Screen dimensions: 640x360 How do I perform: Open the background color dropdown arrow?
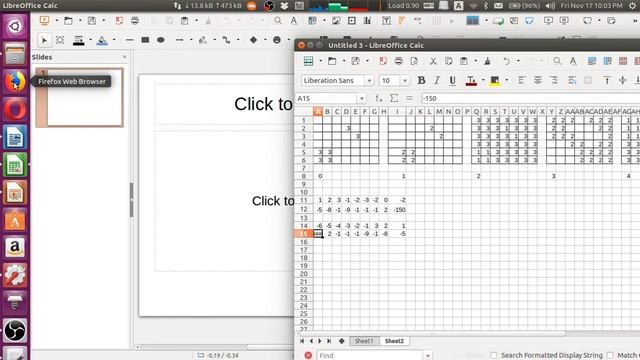[x=507, y=80]
